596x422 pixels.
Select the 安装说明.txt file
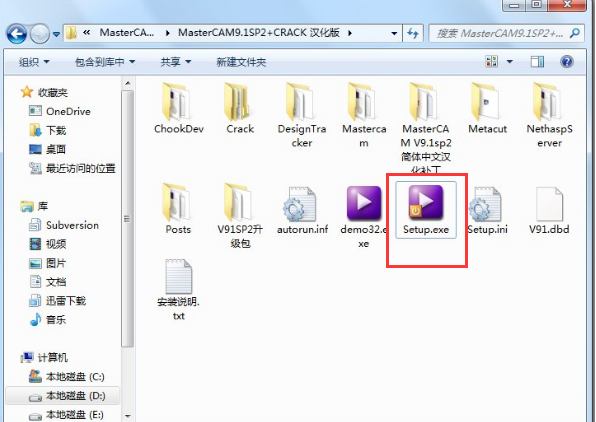point(178,290)
